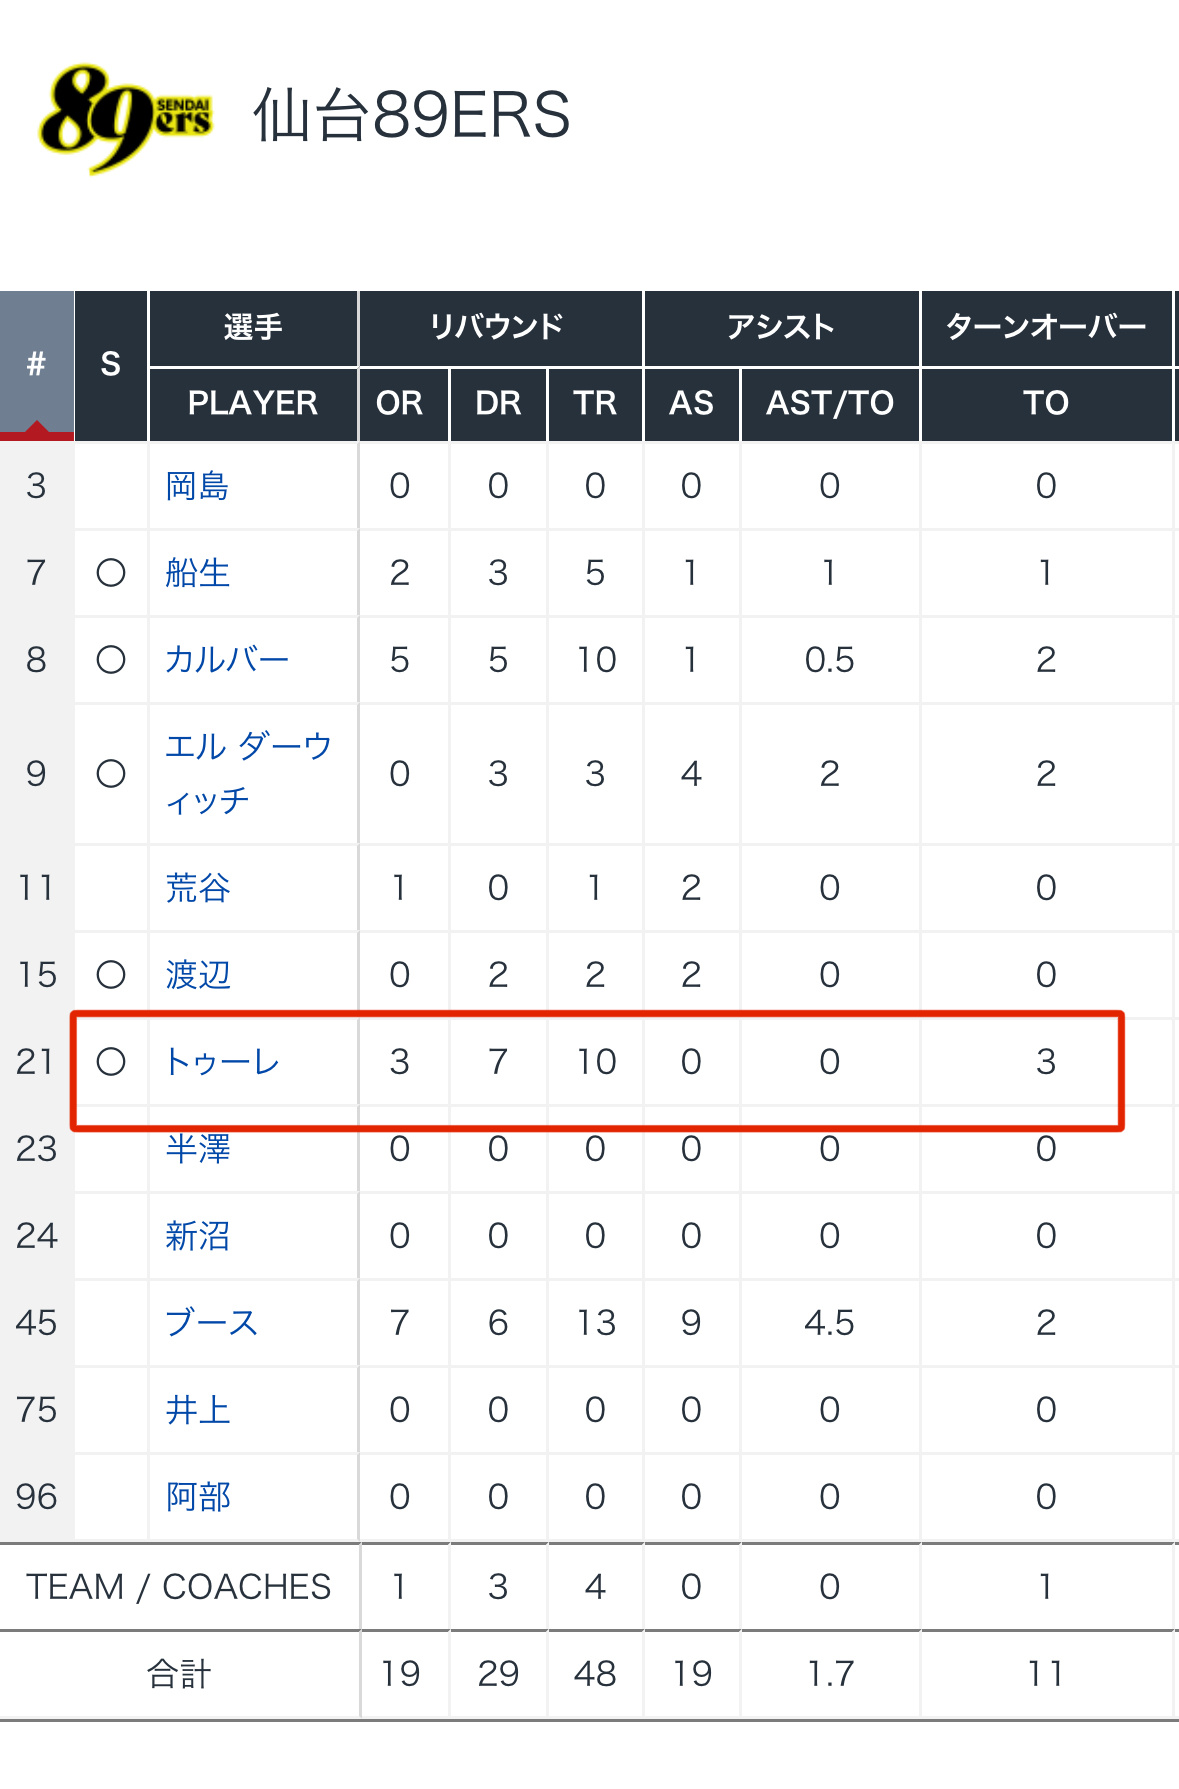
Task: Sort by the AST/TO column header
Action: pyautogui.click(x=830, y=403)
